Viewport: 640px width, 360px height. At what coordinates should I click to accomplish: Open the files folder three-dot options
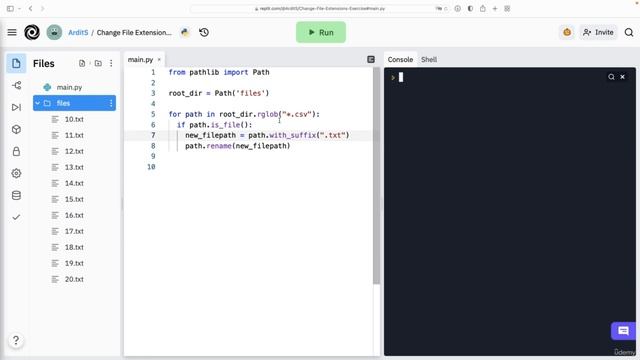[111, 103]
